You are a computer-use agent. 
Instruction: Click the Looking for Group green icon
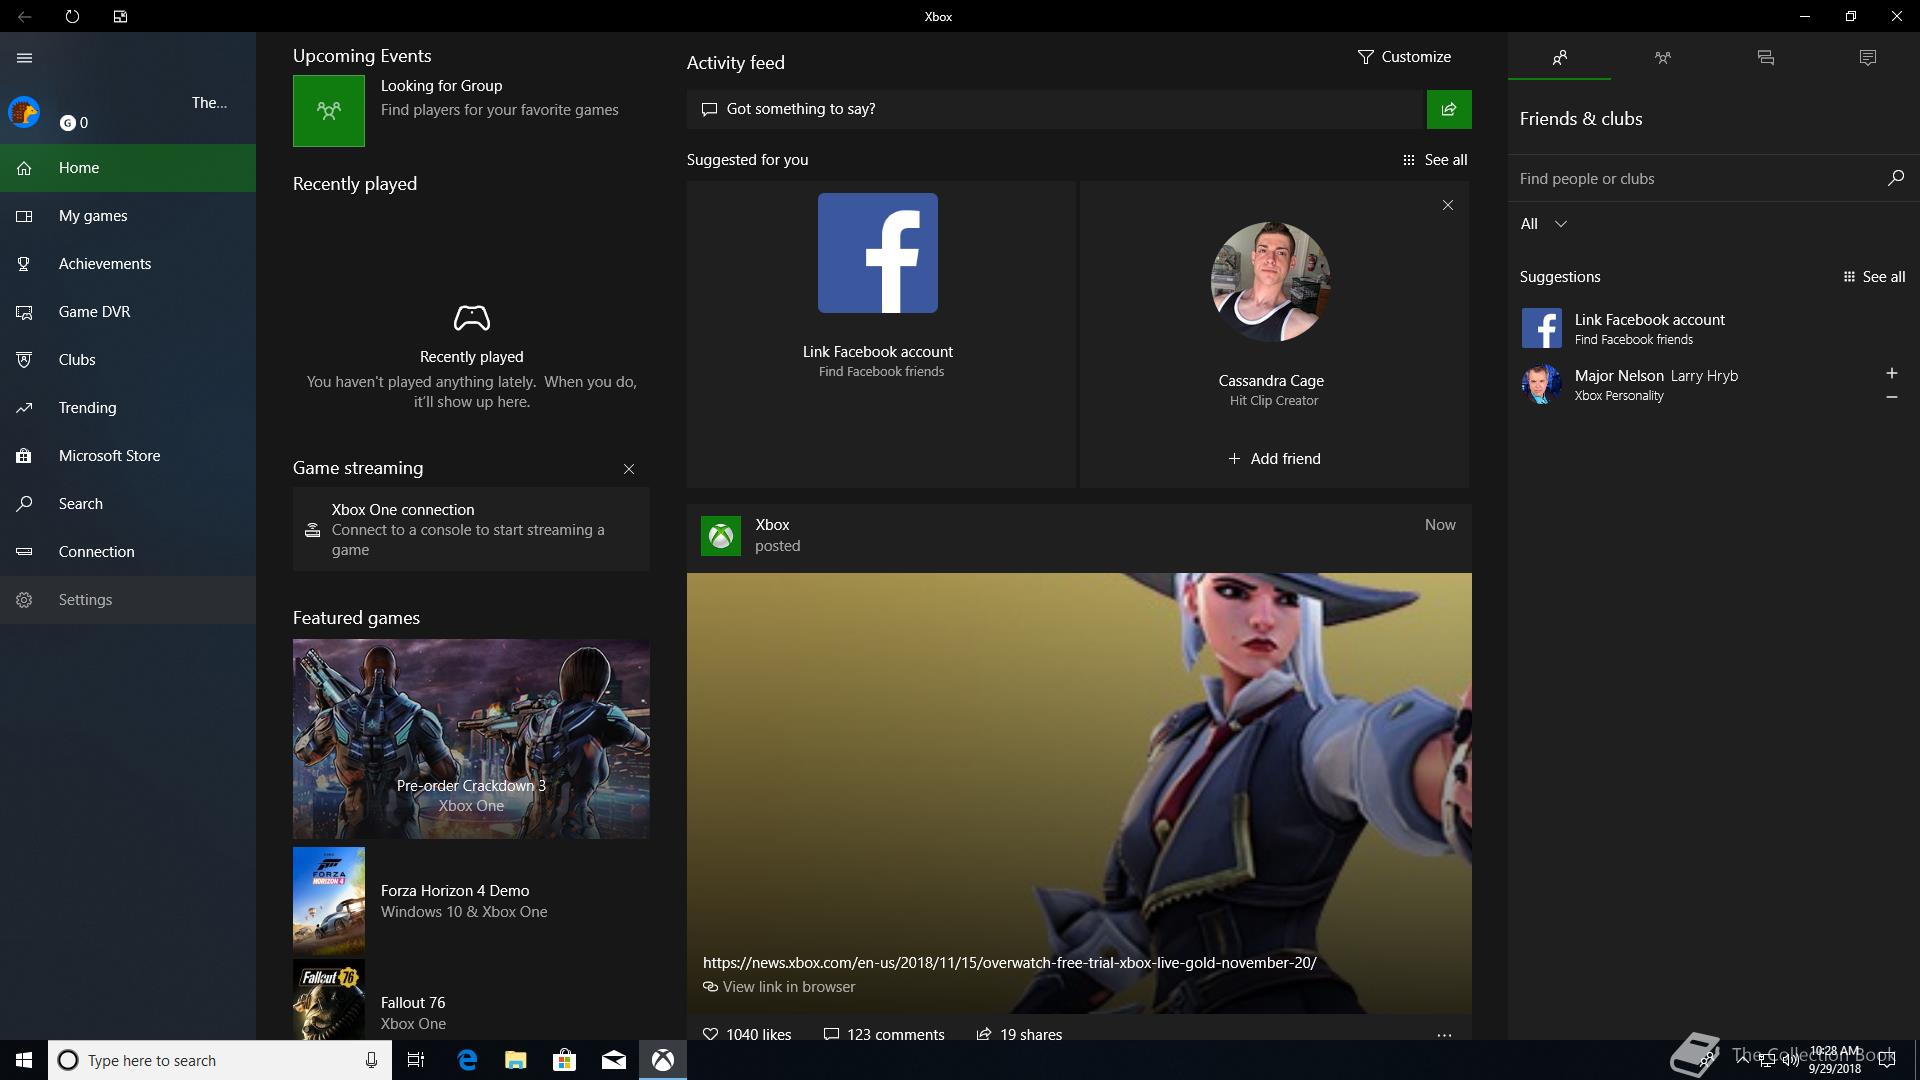(329, 111)
